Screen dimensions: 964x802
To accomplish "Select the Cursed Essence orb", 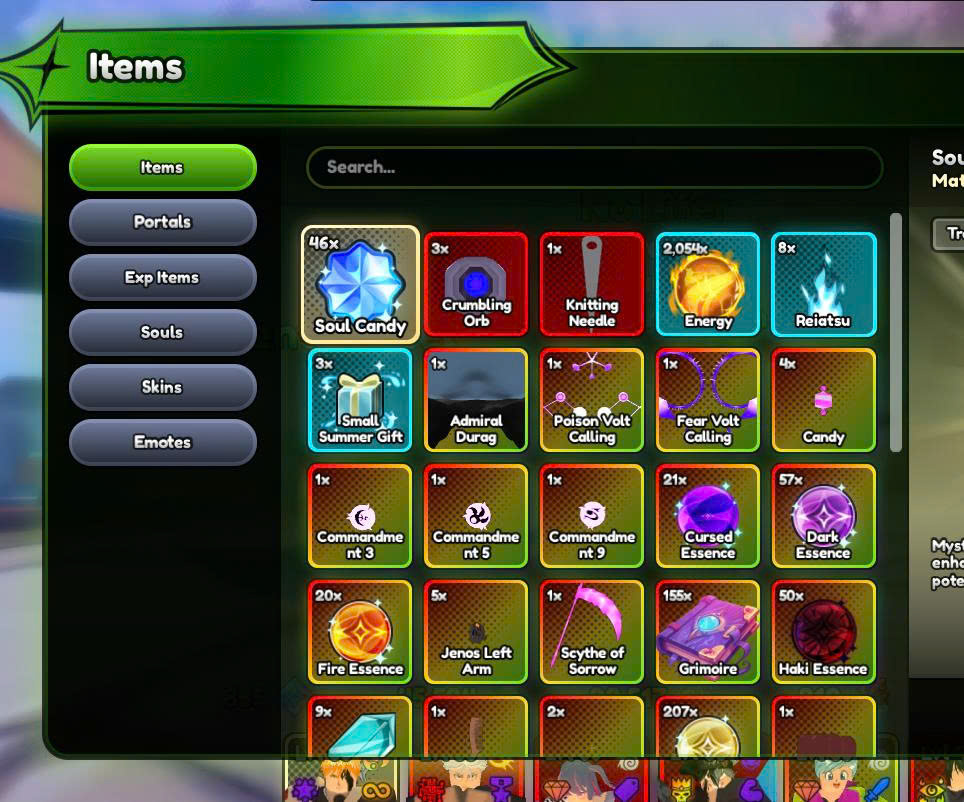I will point(708,516).
